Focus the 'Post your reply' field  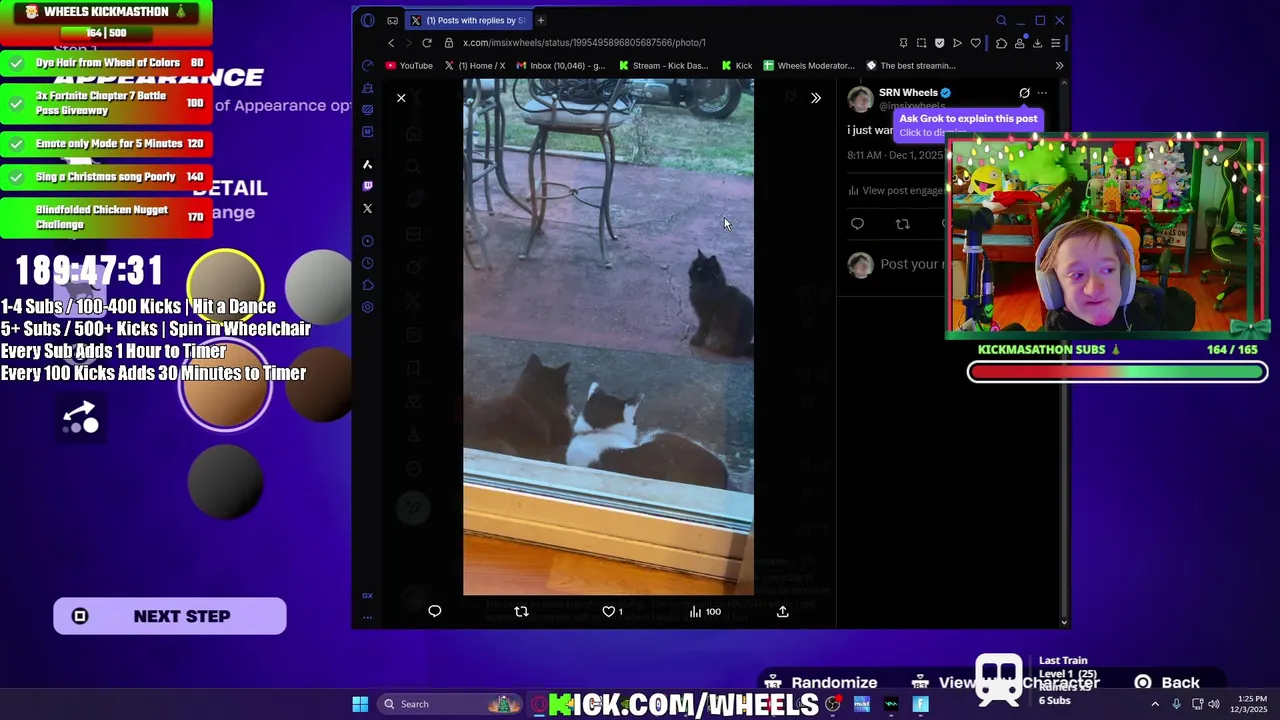pyautogui.click(x=910, y=264)
